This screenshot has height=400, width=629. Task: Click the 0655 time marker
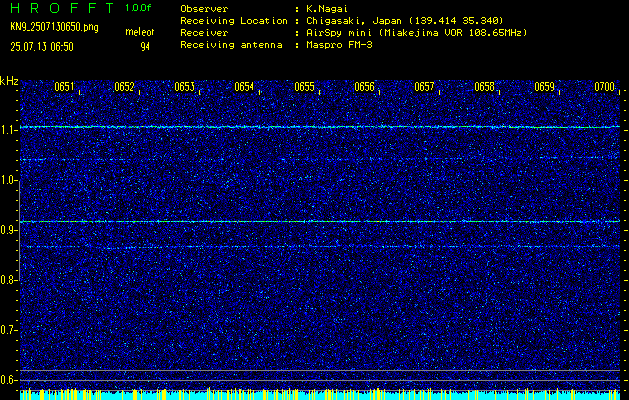pyautogui.click(x=304, y=87)
